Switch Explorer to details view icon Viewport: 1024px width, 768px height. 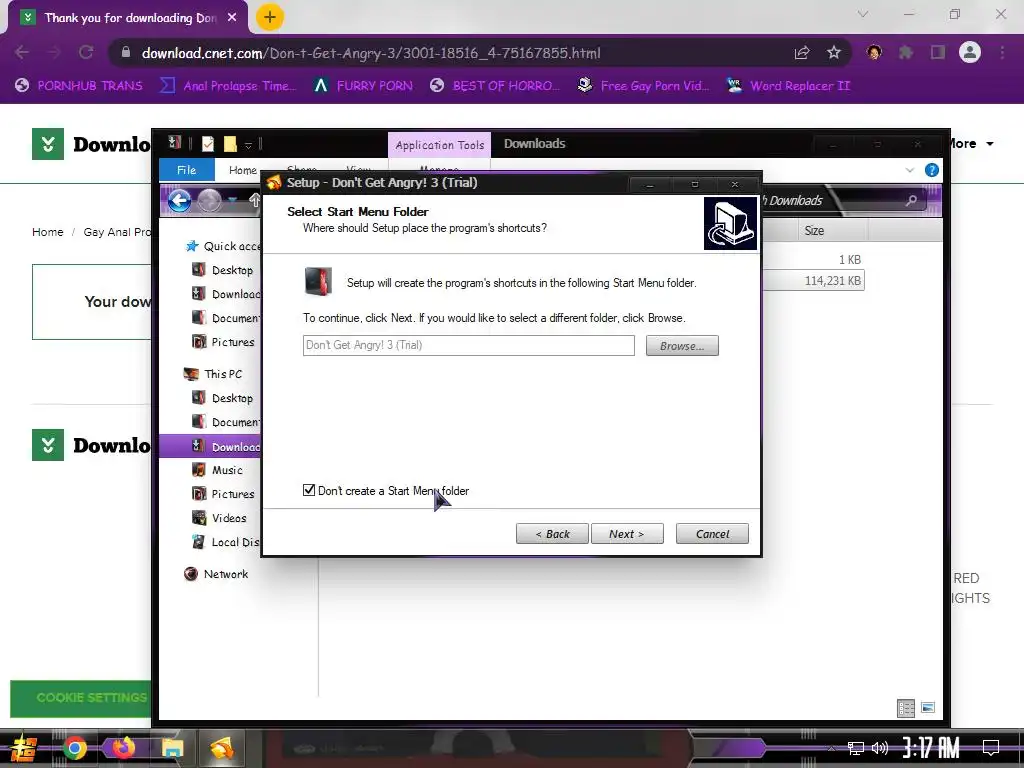(x=906, y=708)
